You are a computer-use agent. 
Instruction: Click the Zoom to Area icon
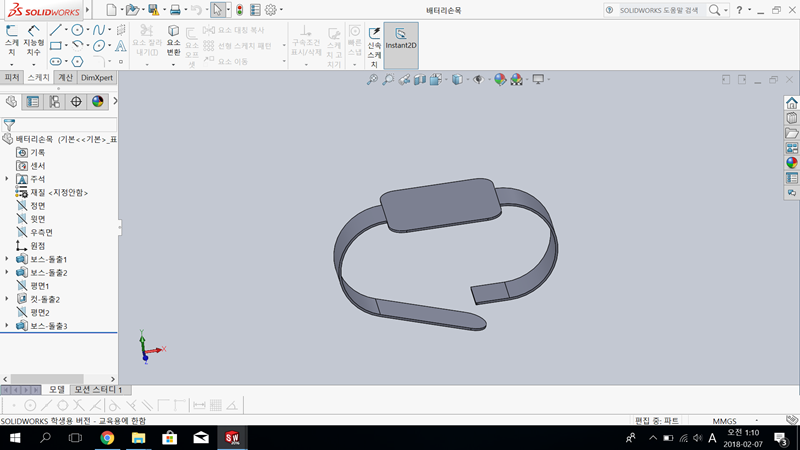pos(388,79)
